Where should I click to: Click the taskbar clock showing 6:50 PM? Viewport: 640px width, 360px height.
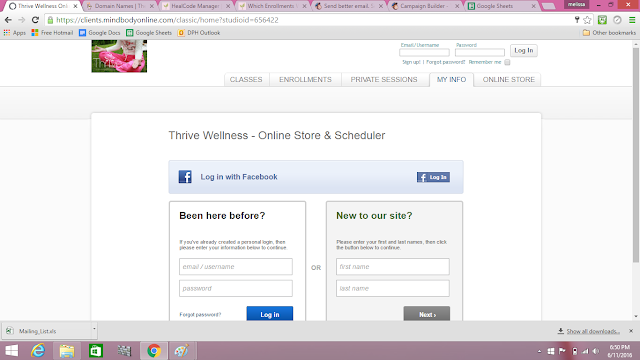[x=620, y=351]
